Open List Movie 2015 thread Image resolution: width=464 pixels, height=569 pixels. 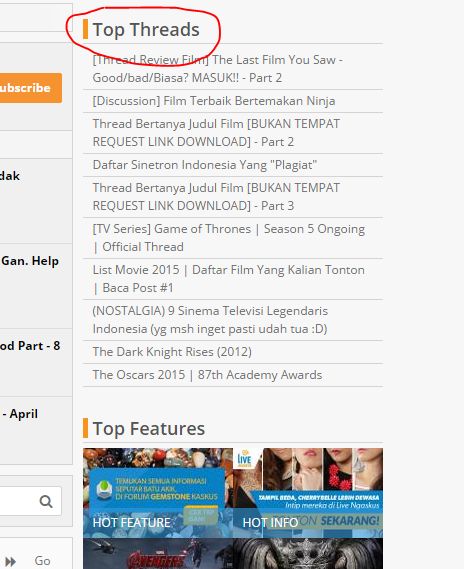pyautogui.click(x=229, y=279)
